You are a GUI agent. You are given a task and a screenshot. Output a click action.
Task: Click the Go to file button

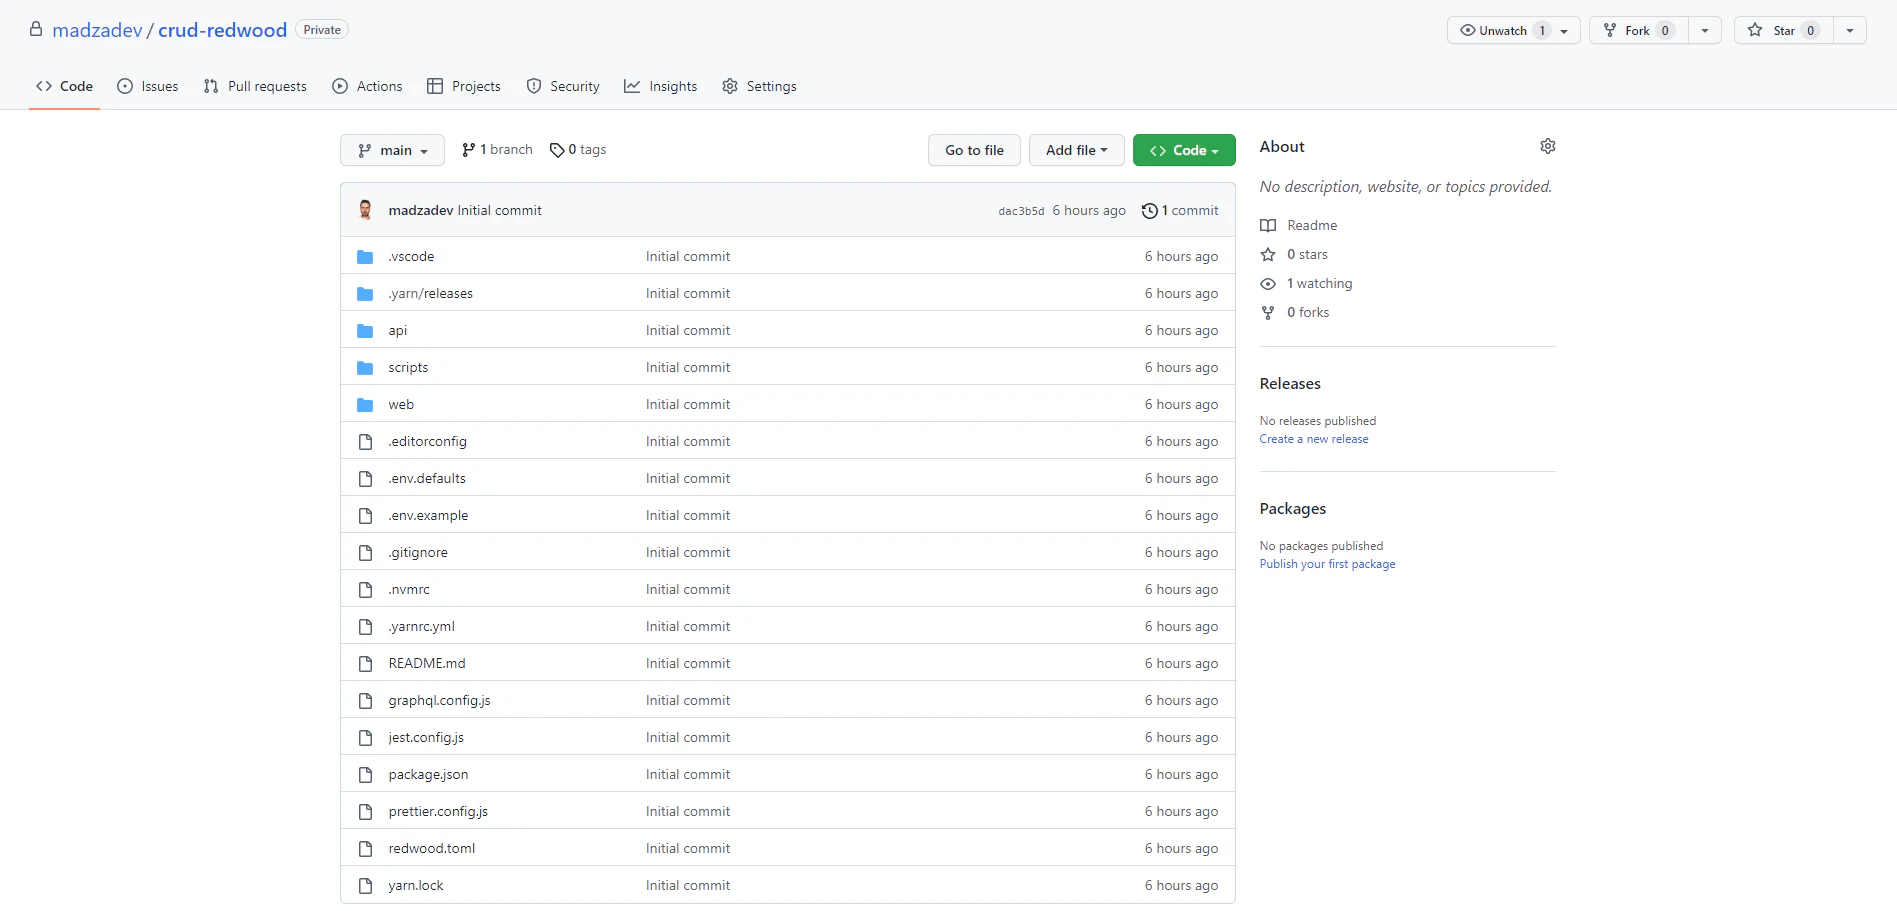tap(973, 149)
